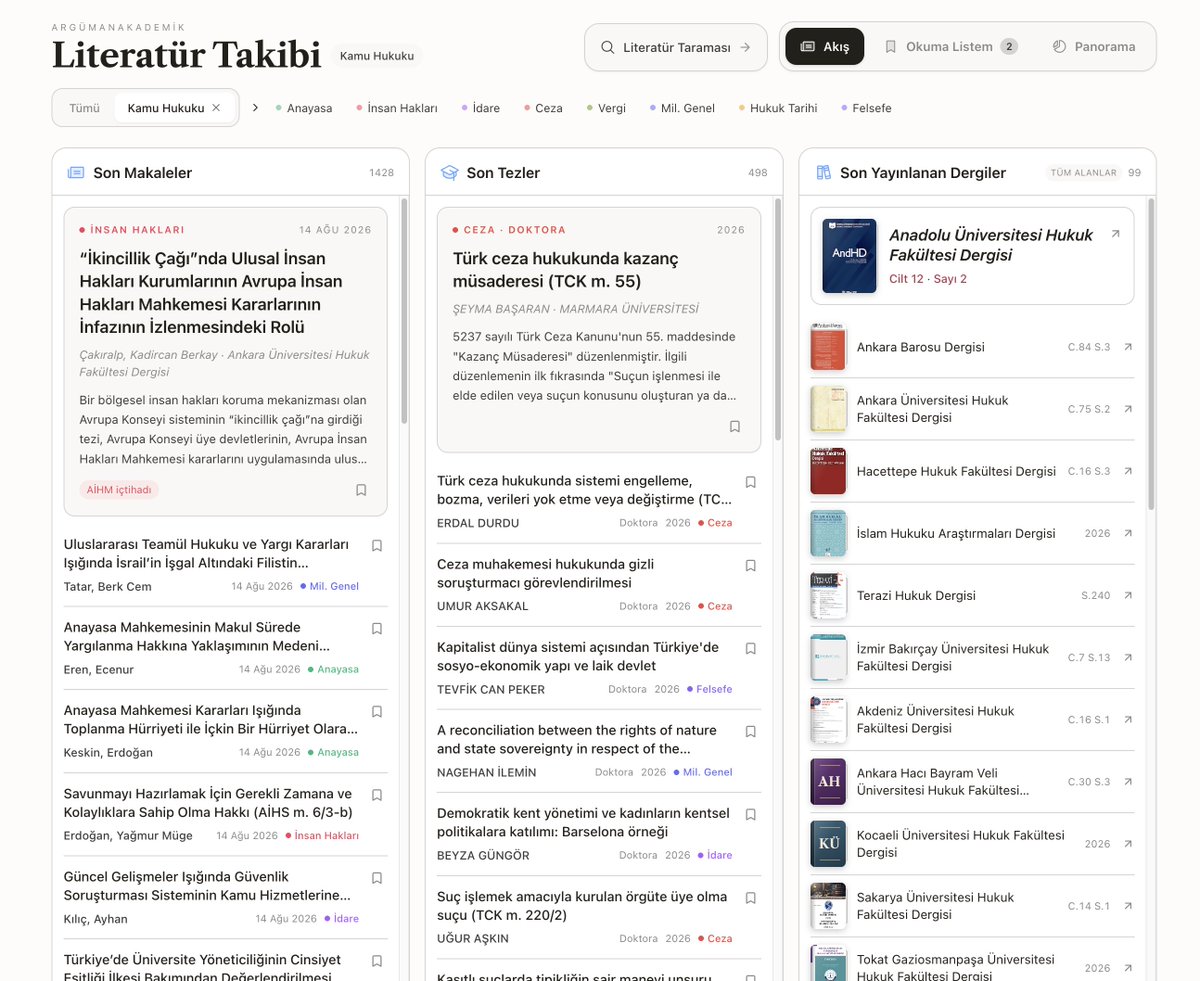Open the Kocaeli KÜ journal cover thumbnail
This screenshot has width=1200, height=981.
point(828,844)
